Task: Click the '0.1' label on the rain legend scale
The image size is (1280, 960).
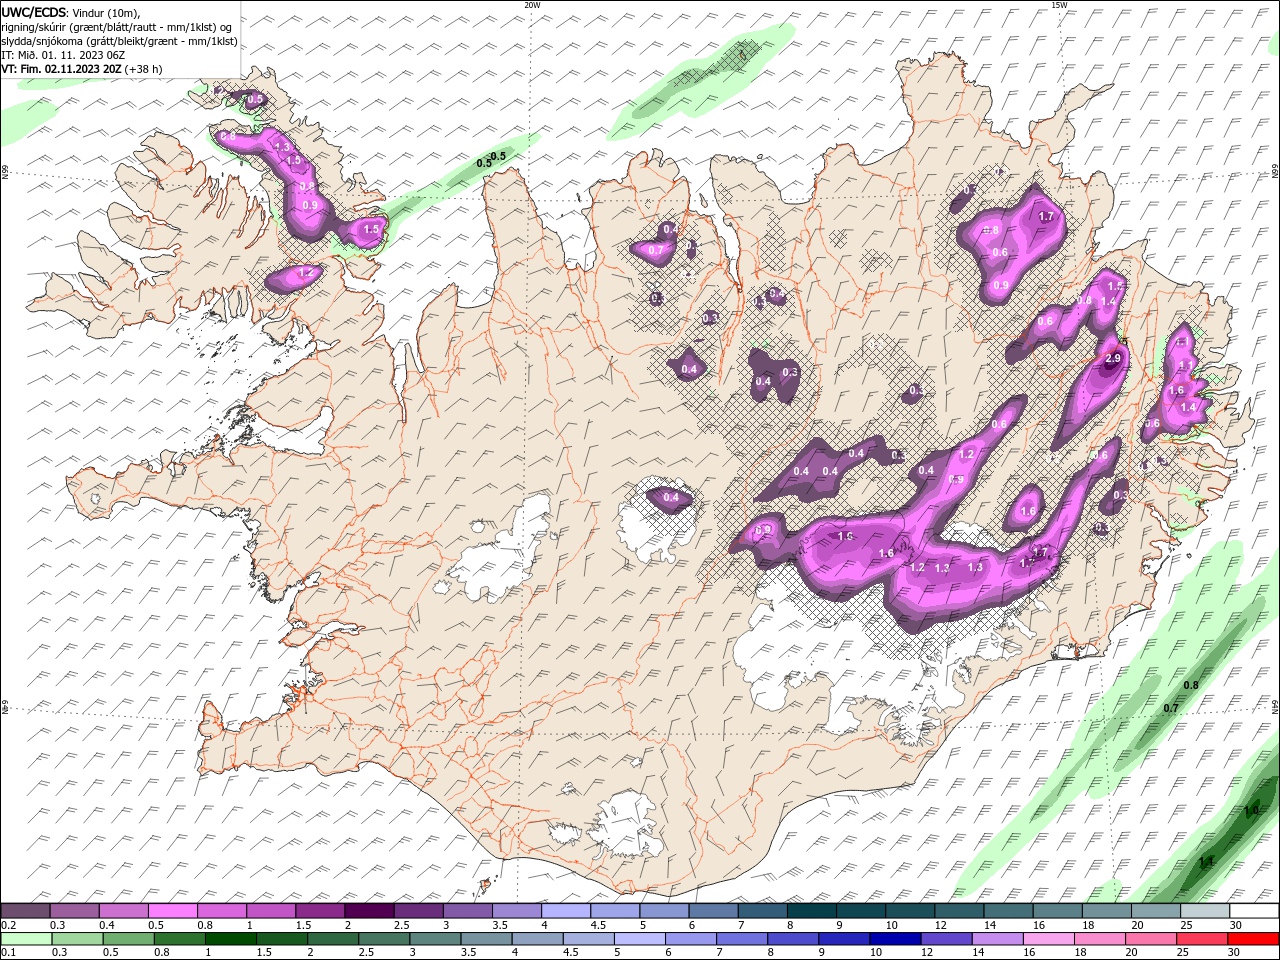Action: [9, 953]
